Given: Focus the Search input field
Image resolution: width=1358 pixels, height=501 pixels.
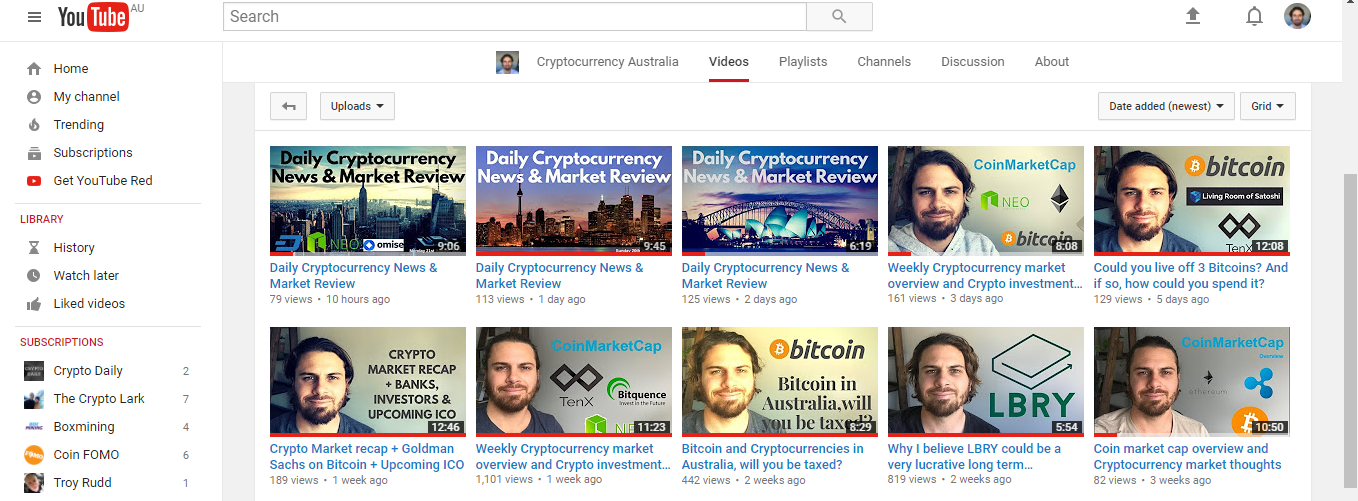Looking at the screenshot, I should tap(515, 16).
